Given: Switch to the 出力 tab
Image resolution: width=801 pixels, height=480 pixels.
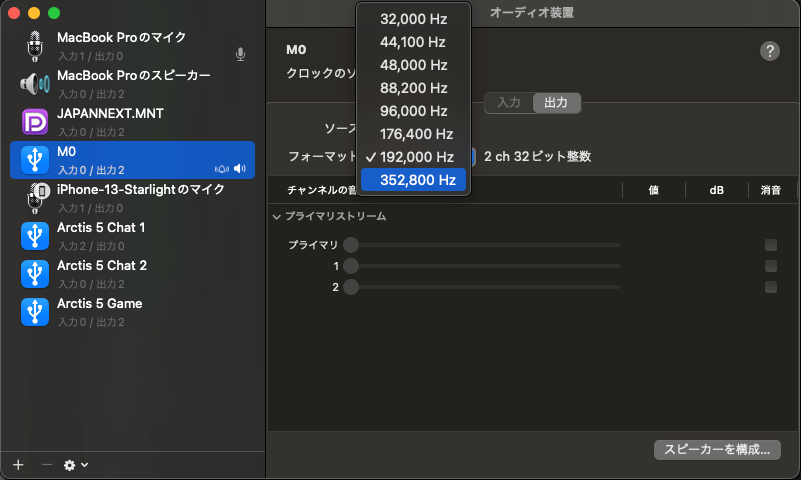Looking at the screenshot, I should pyautogui.click(x=556, y=103).
